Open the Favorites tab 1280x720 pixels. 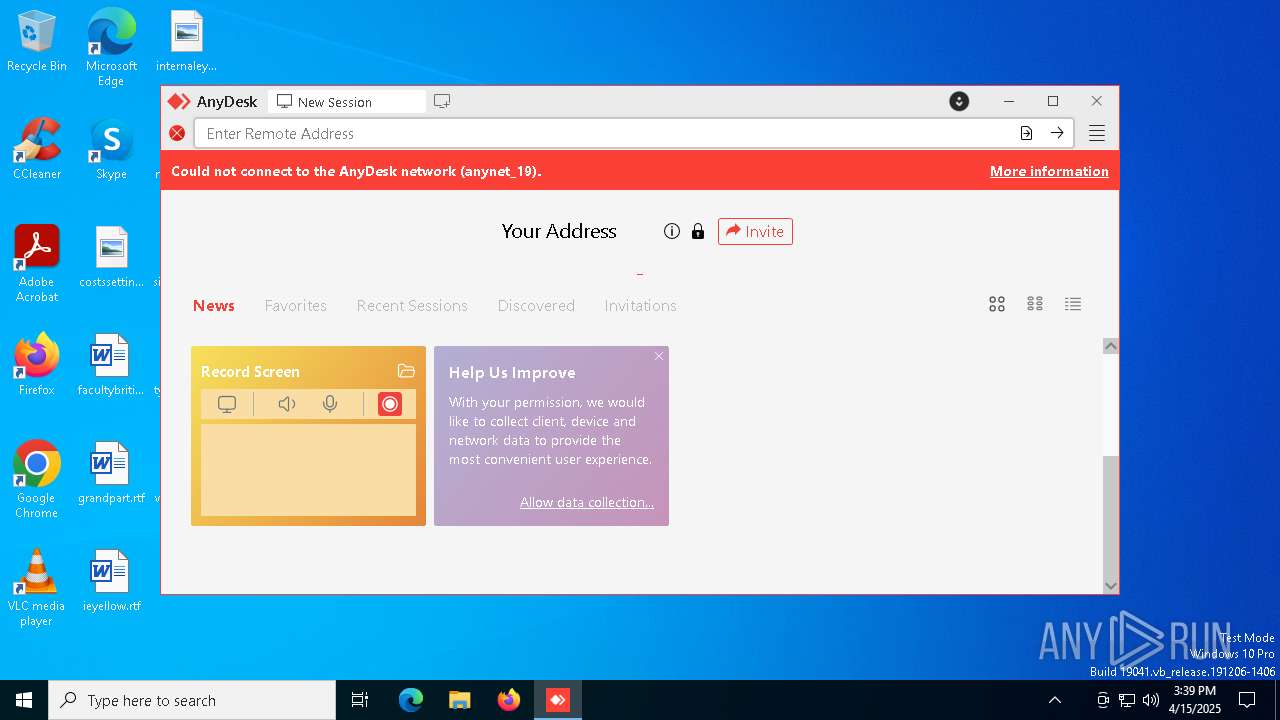click(x=296, y=306)
